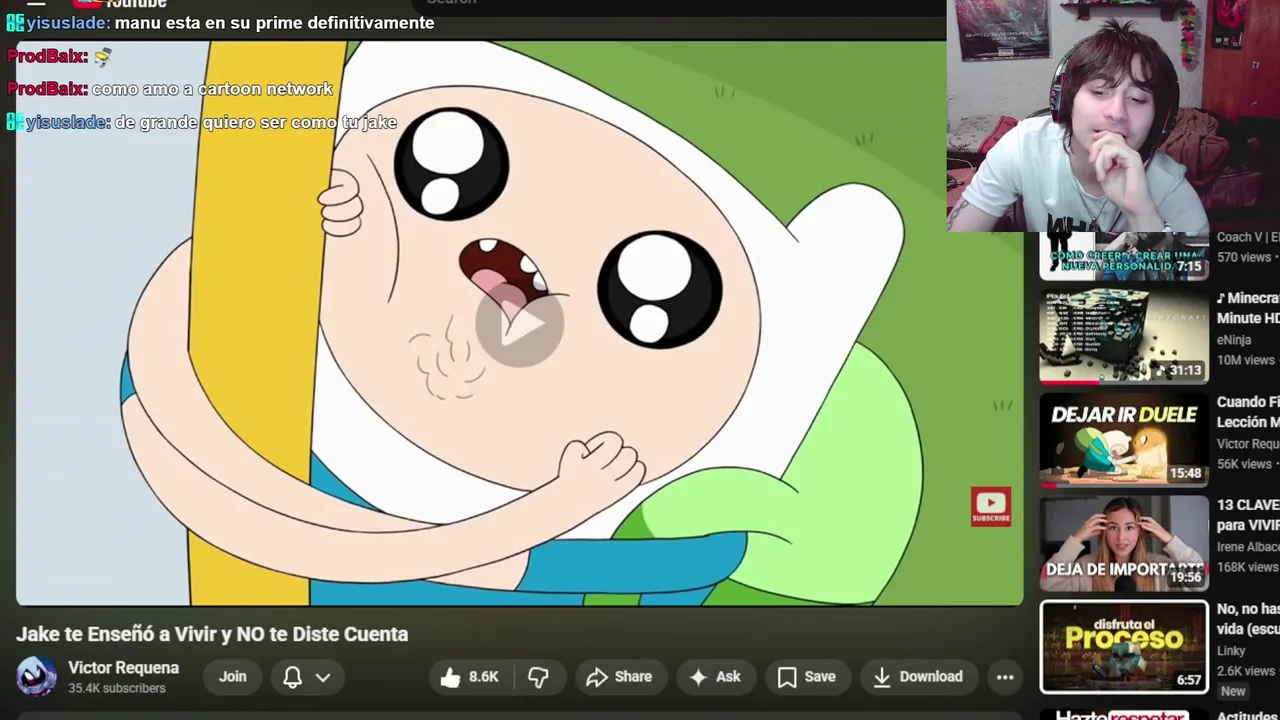This screenshot has height=720, width=1280.
Task: Download the video
Action: tap(917, 677)
